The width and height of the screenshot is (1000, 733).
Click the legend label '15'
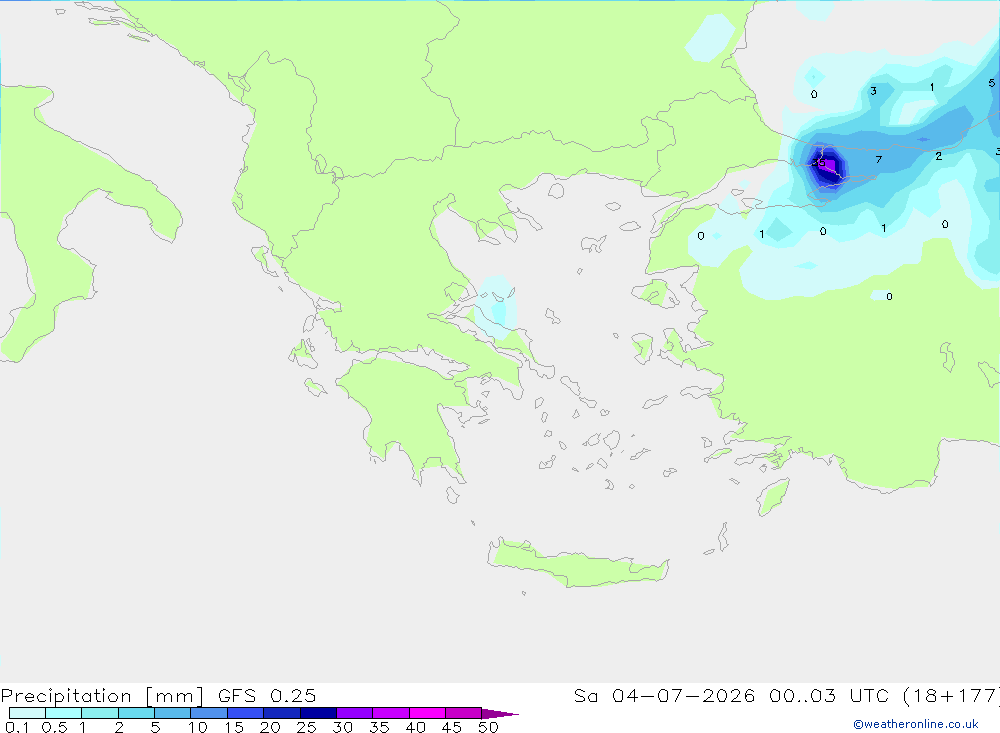[234, 727]
